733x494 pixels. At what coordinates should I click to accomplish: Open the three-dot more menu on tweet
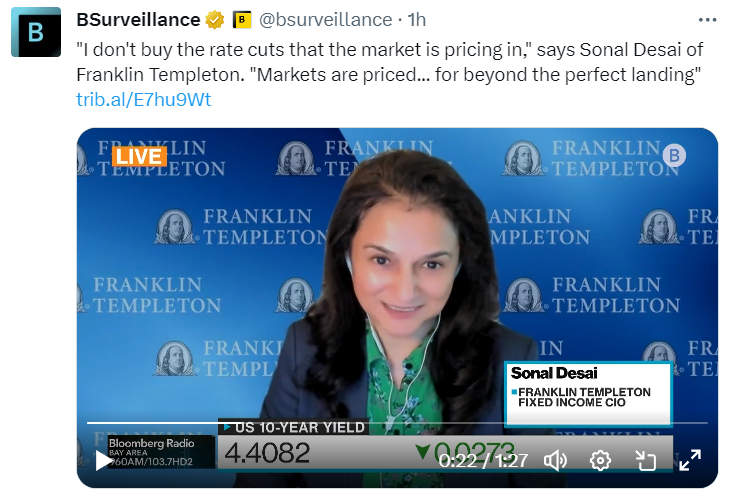(707, 20)
